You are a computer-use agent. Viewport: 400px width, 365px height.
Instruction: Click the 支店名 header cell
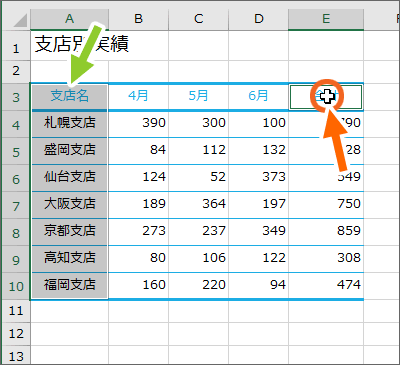[x=69, y=97]
